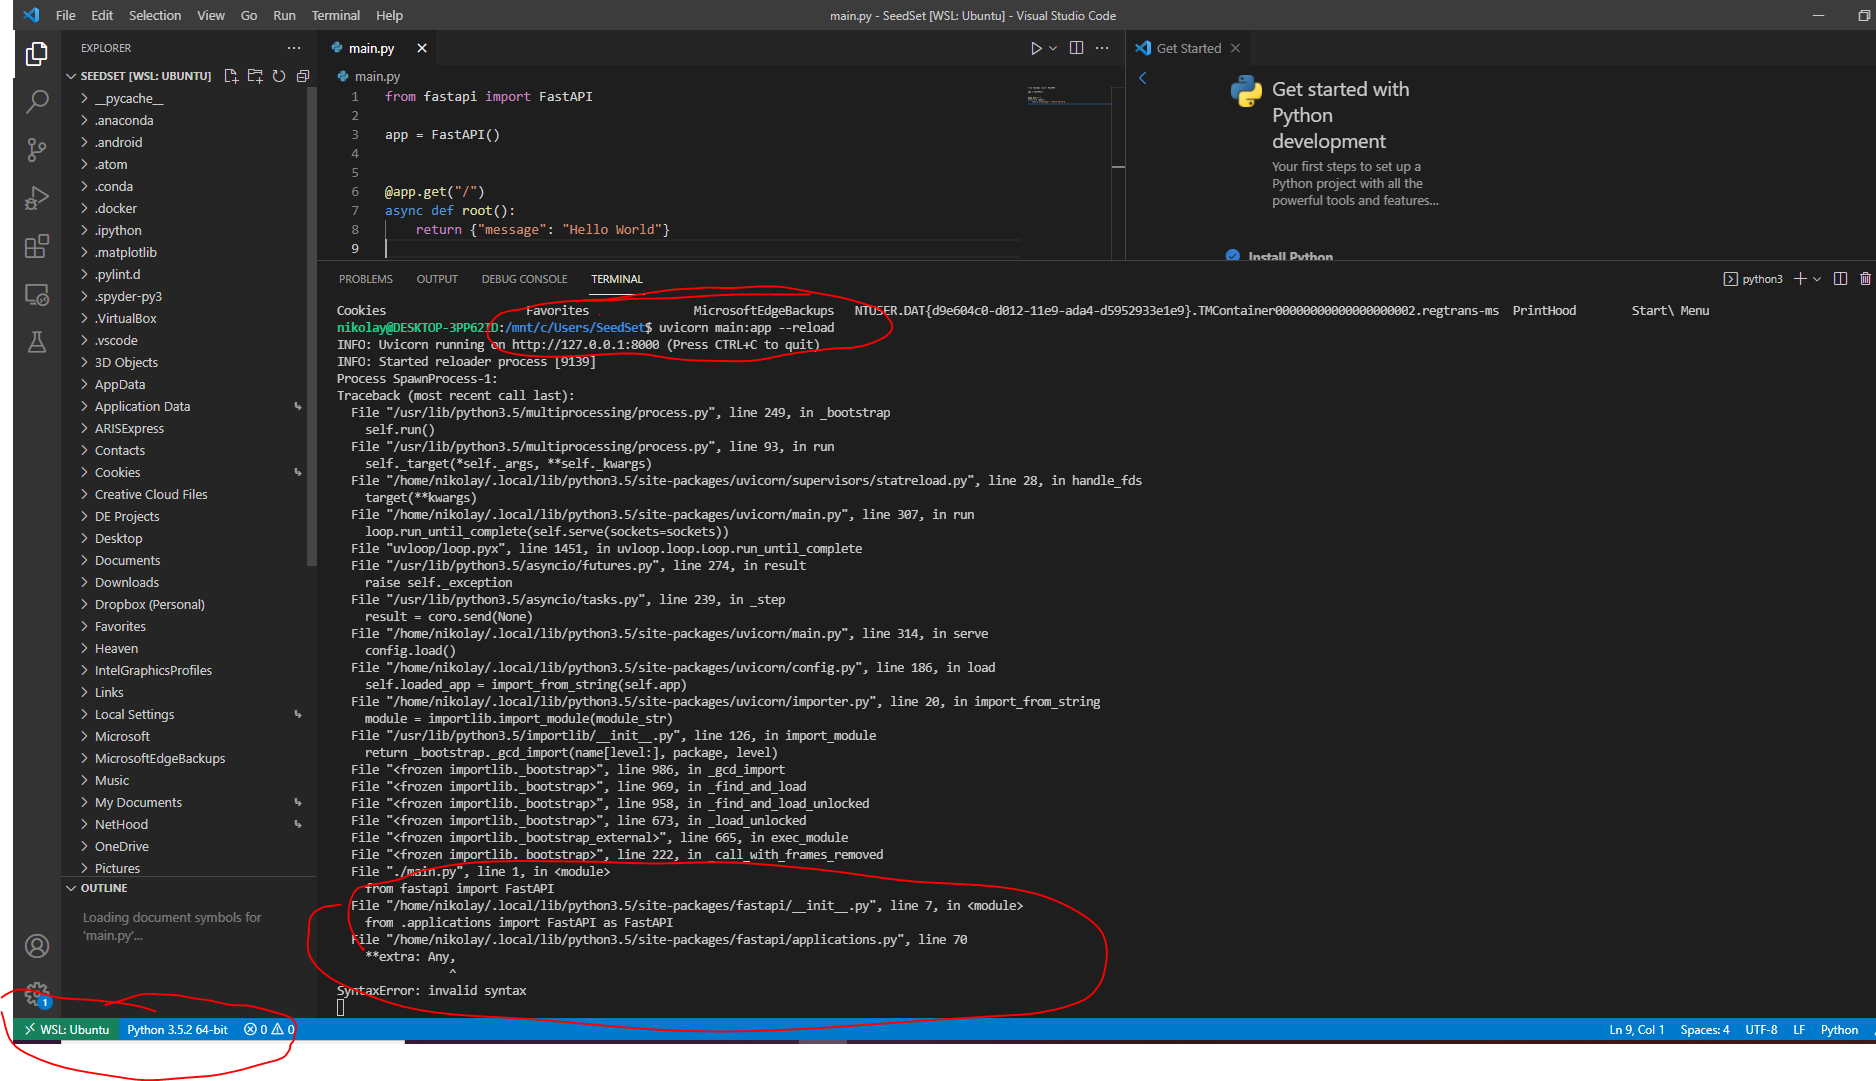The width and height of the screenshot is (1876, 1081).
Task: Open the View menu
Action: tap(211, 15)
